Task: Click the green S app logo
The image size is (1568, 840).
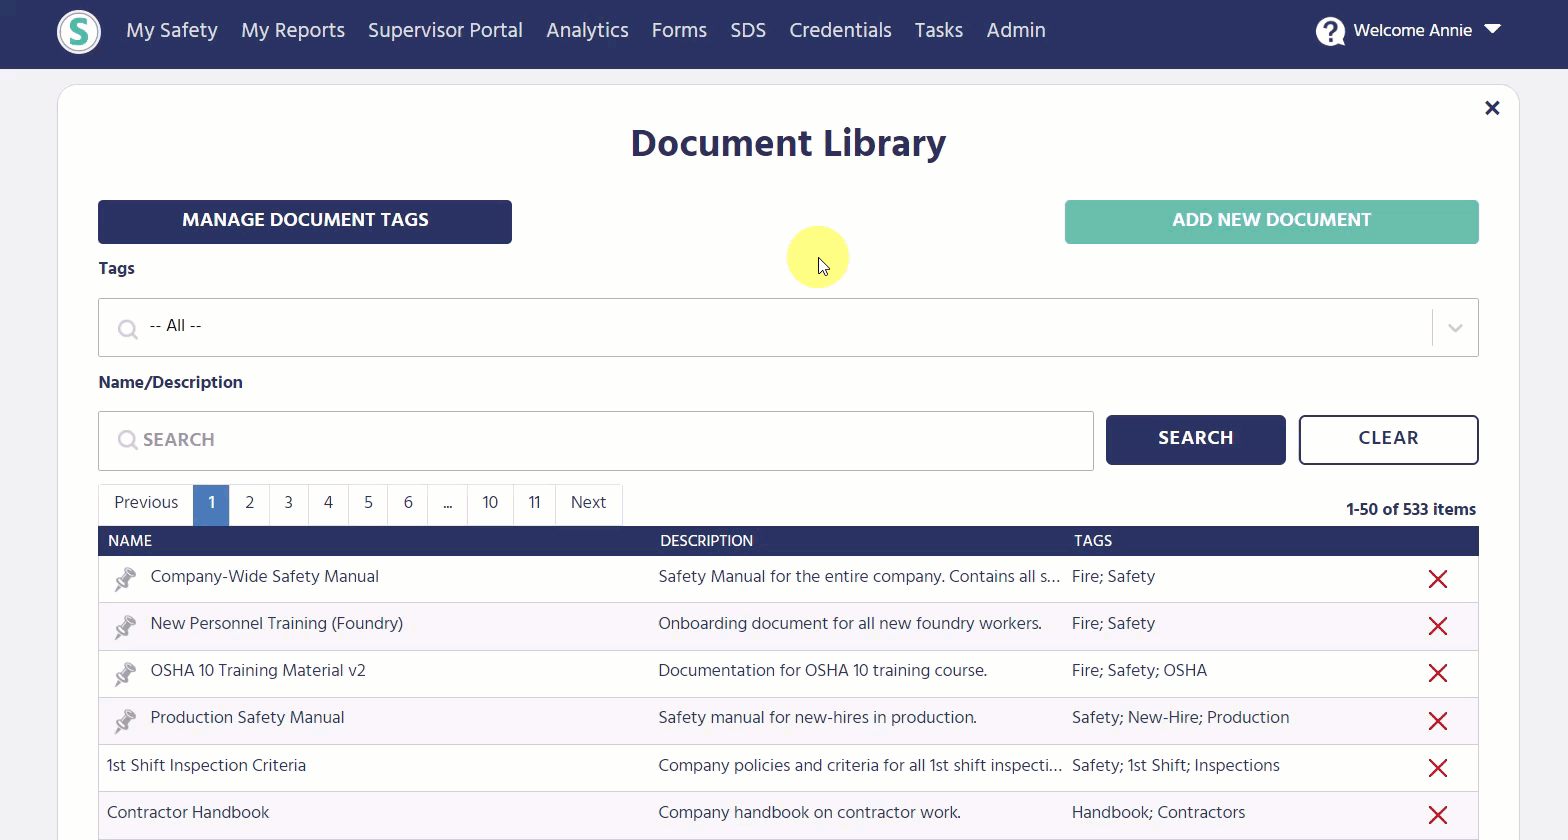Action: point(79,32)
